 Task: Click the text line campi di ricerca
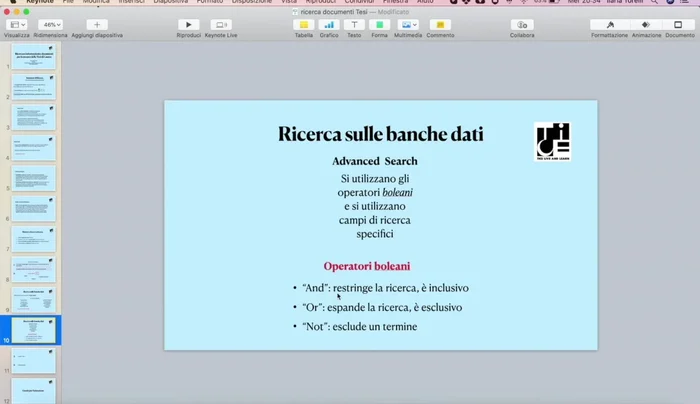[375, 220]
